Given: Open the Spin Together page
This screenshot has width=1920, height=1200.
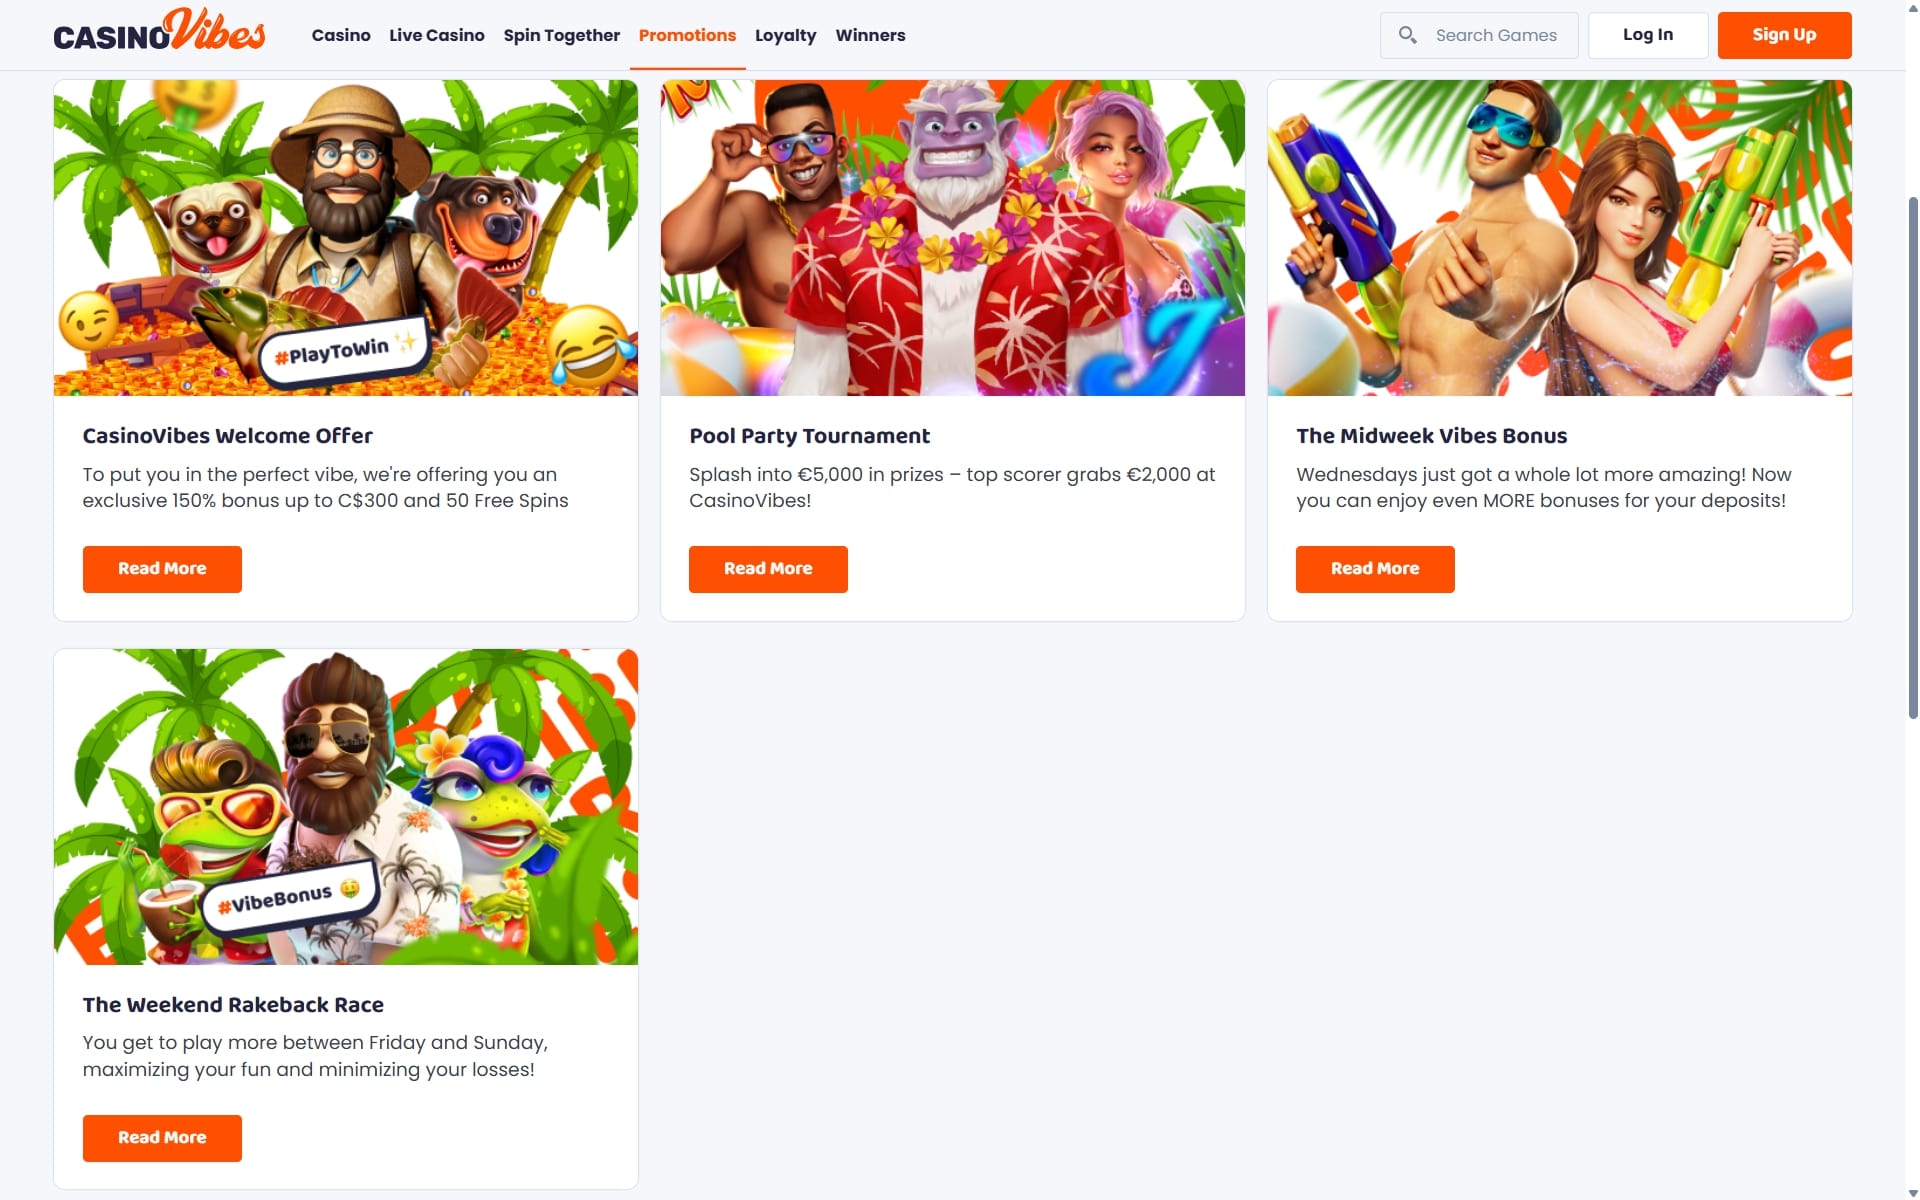Looking at the screenshot, I should (562, 35).
